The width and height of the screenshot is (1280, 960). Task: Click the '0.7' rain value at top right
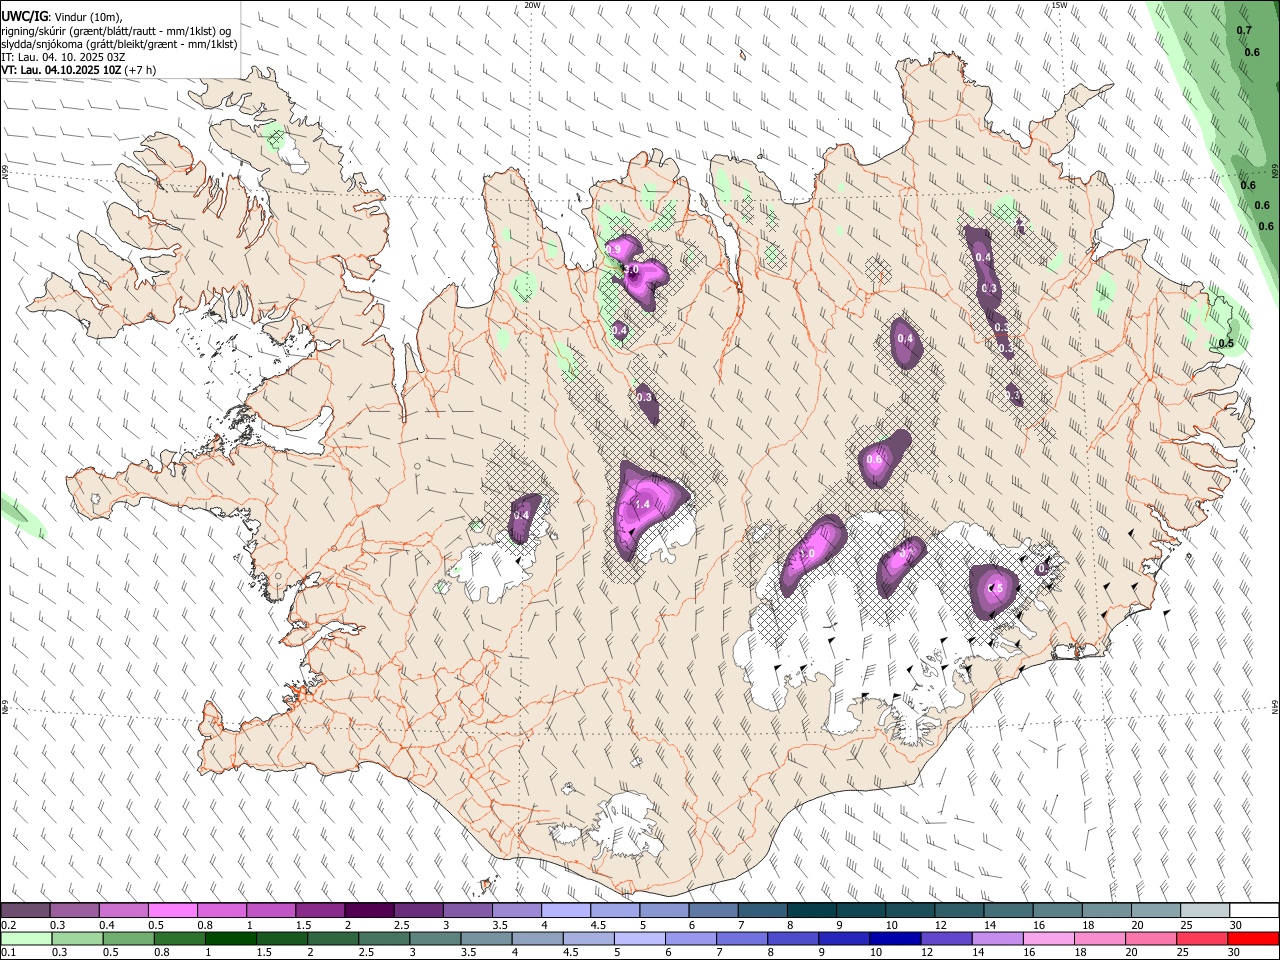[x=1244, y=31]
